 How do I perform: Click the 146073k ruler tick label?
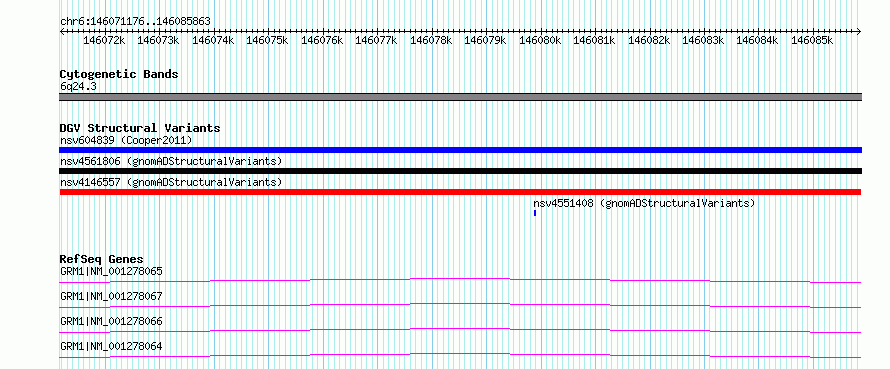(158, 40)
